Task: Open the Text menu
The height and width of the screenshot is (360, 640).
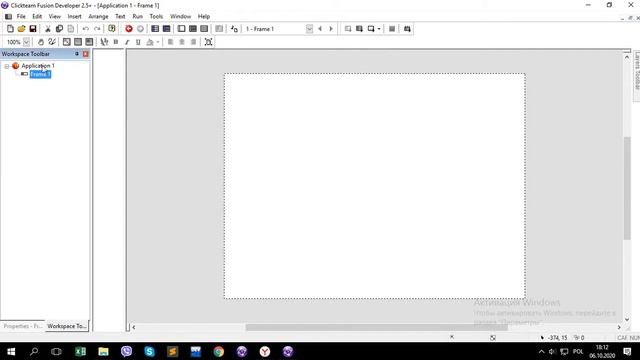Action: (x=120, y=16)
